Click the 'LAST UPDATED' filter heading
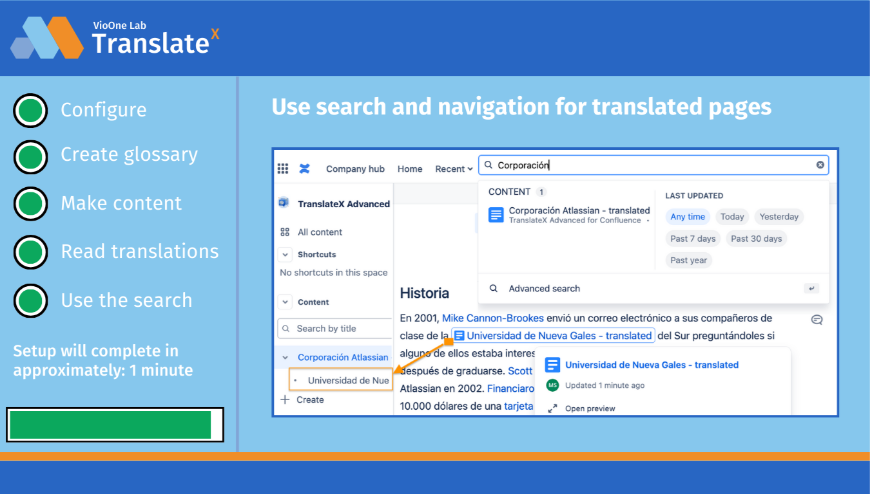 click(x=694, y=195)
